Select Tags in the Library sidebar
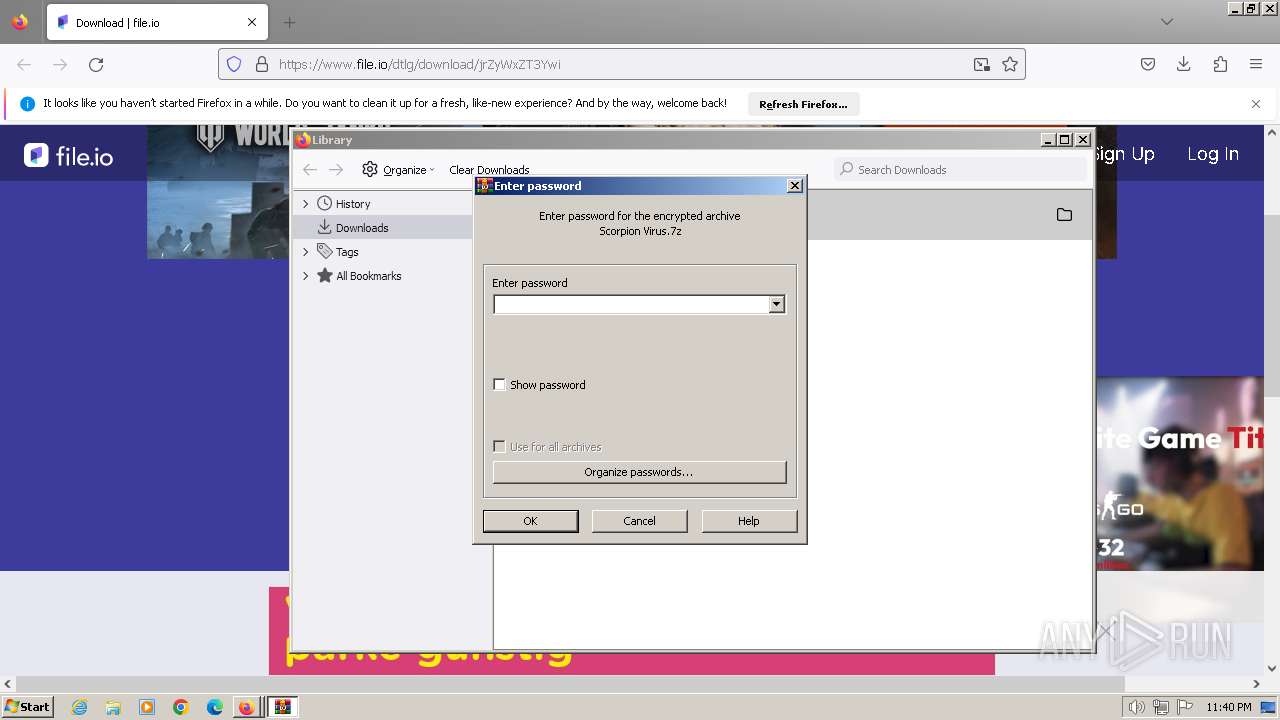Image resolution: width=1280 pixels, height=720 pixels. tap(347, 252)
